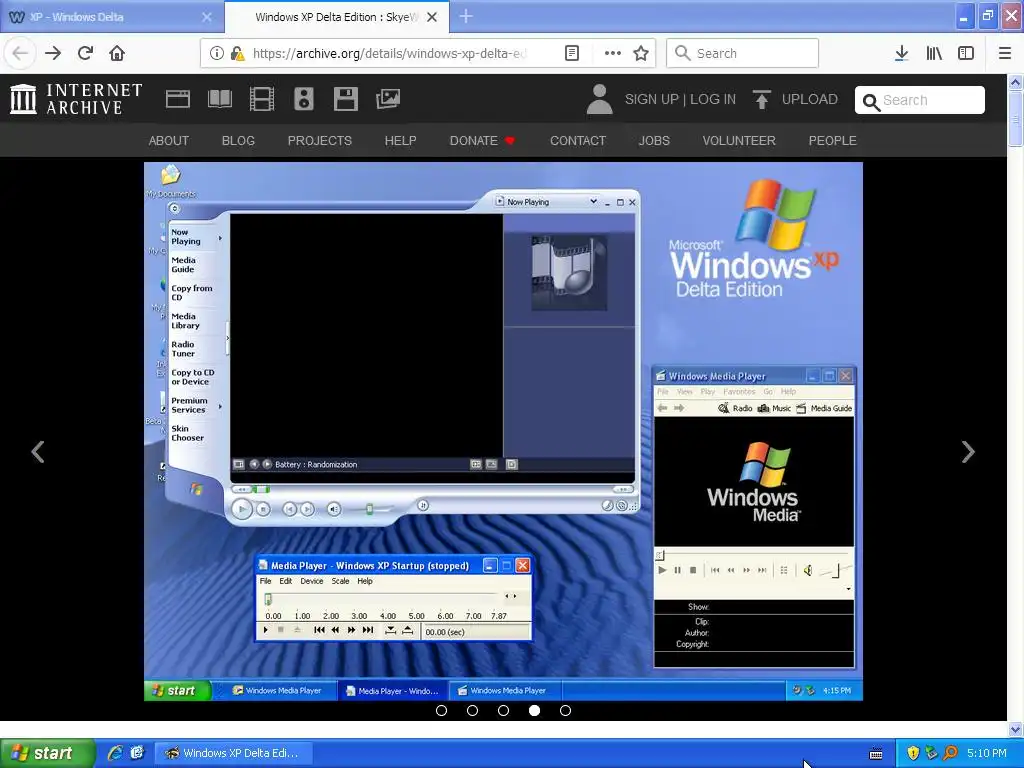Click the UPLOAD link
This screenshot has width=1024, height=768.
pos(810,99)
